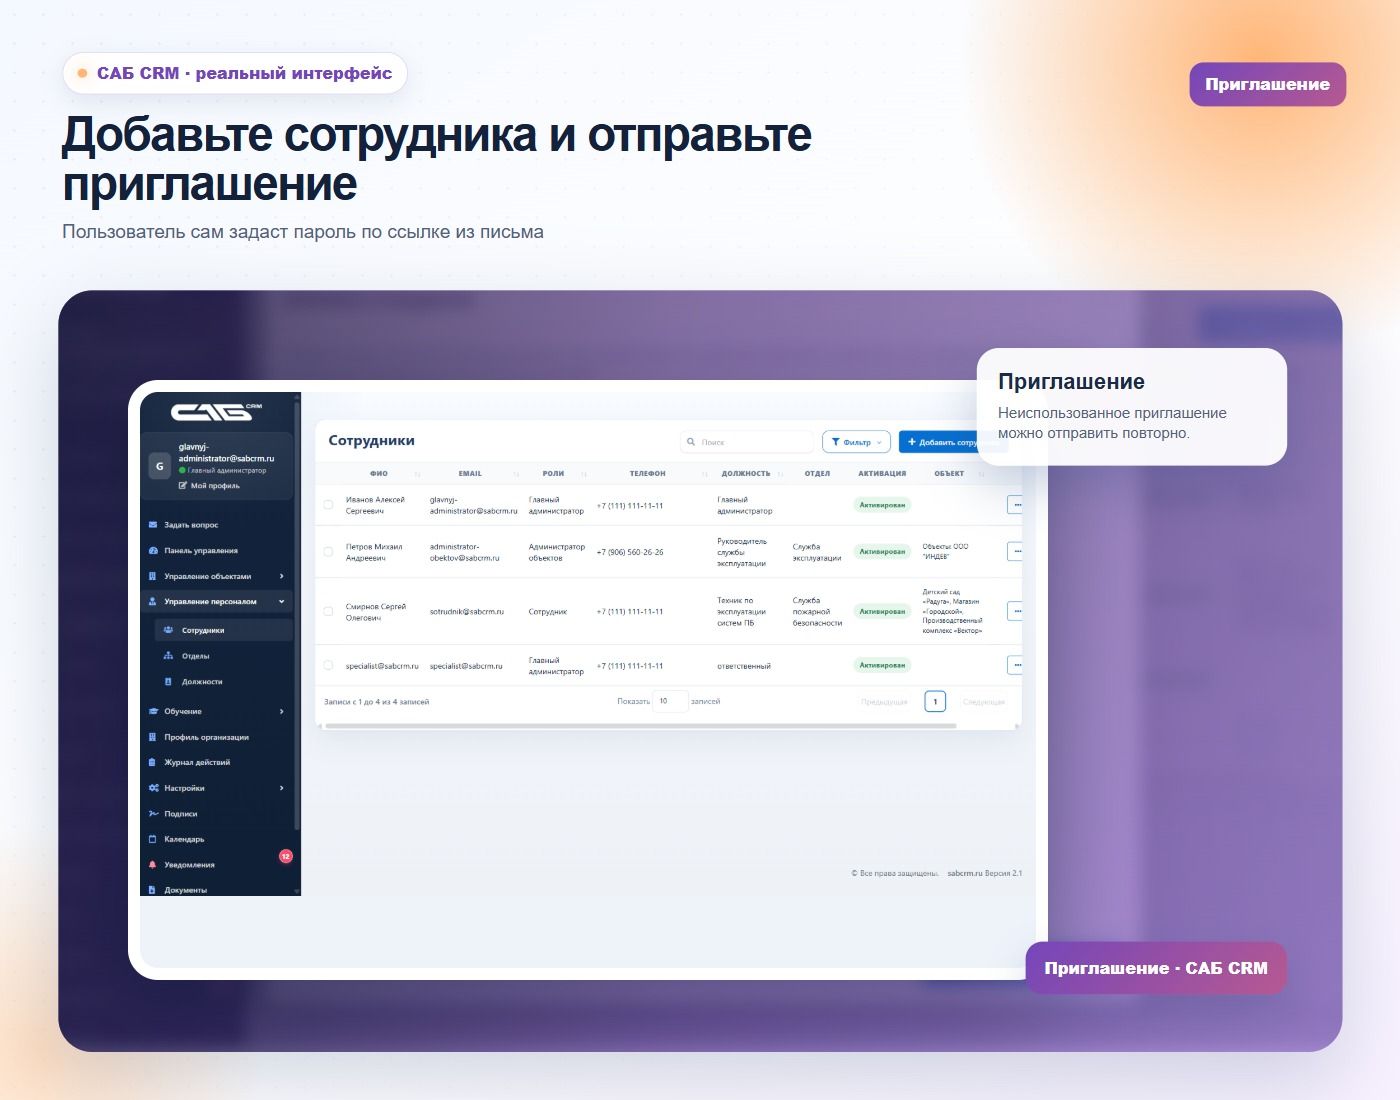Tick the checkbox for Смирнов Сергей Олегович
This screenshot has height=1100, width=1400.
[x=328, y=611]
